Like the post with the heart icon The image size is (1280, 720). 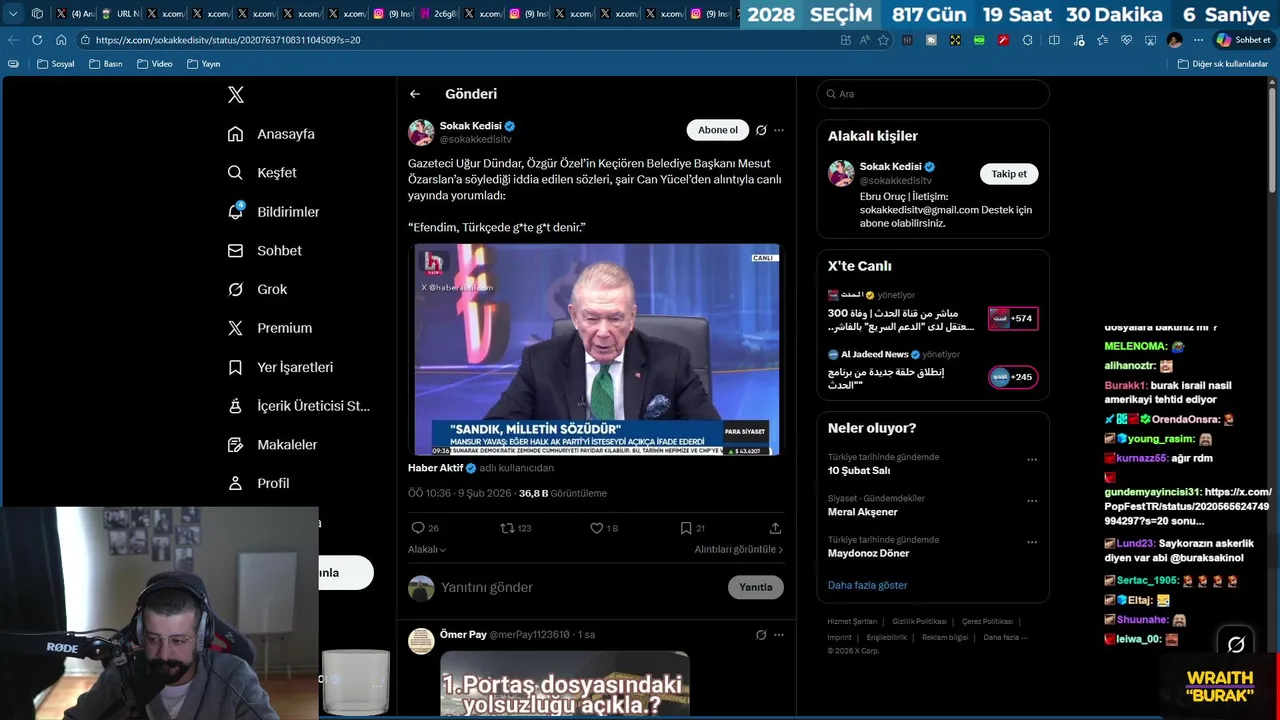pyautogui.click(x=596, y=528)
